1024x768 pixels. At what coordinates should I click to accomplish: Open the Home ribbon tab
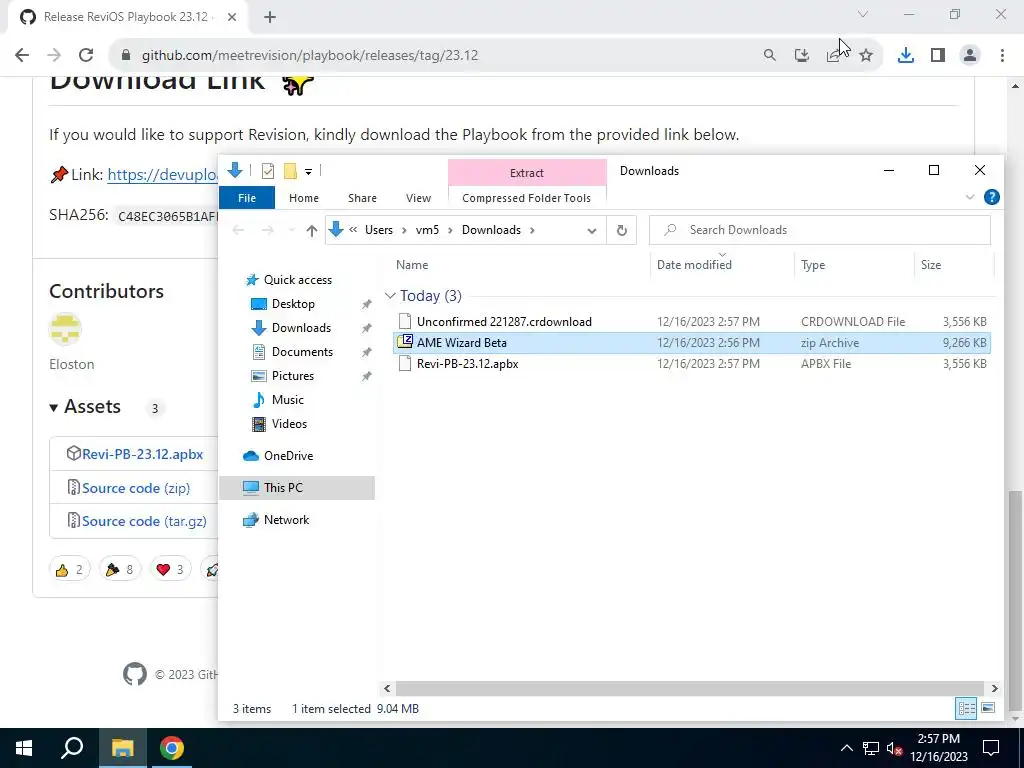tap(304, 198)
